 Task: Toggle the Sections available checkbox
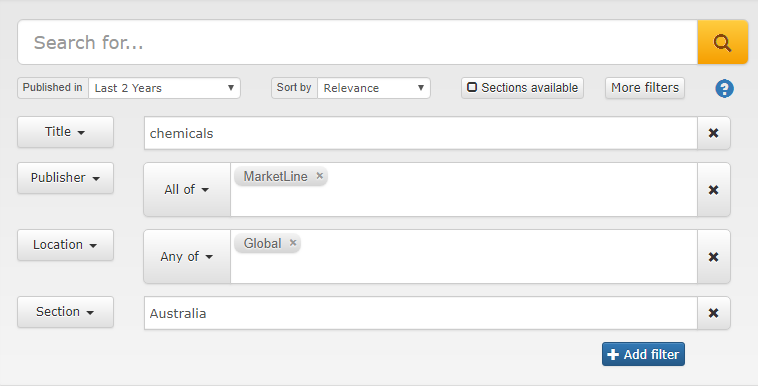(x=522, y=87)
